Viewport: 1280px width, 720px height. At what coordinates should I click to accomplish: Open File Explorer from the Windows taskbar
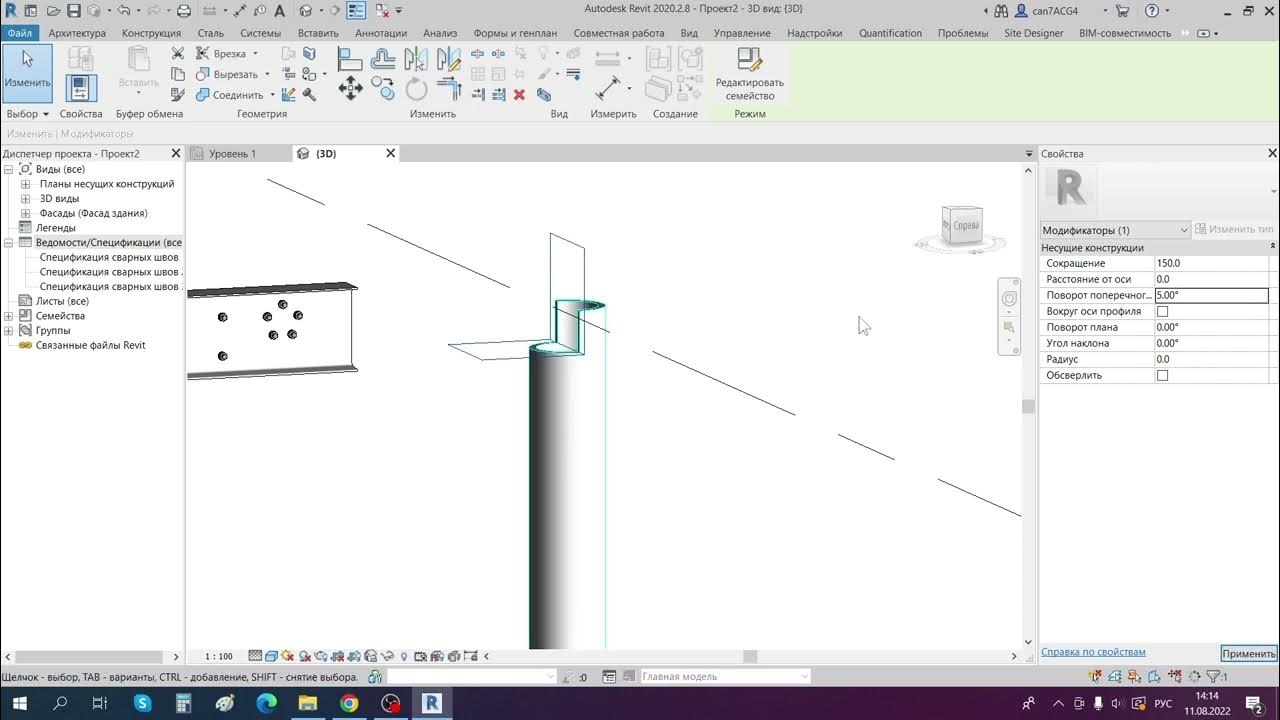[307, 703]
